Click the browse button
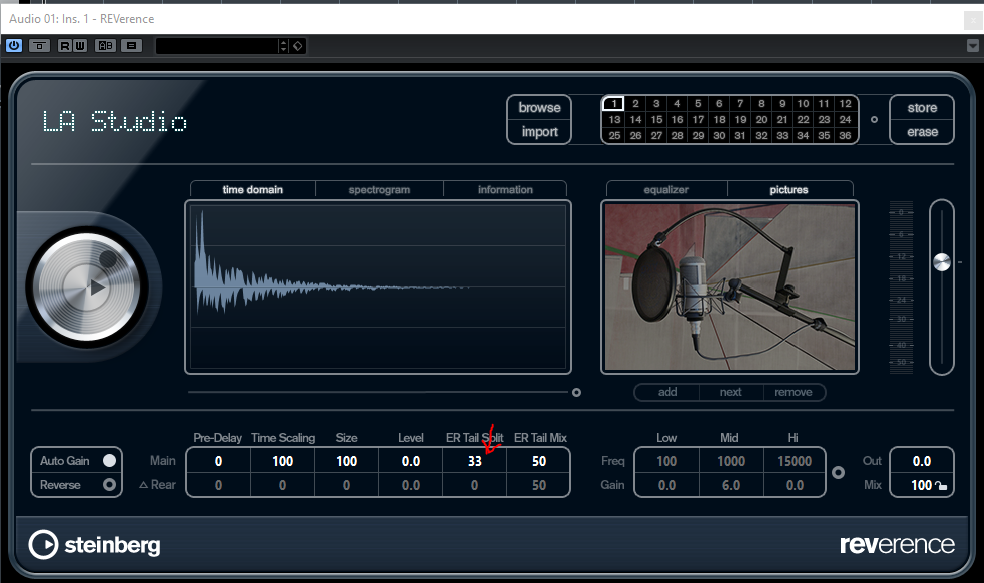This screenshot has height=583, width=984. coord(539,107)
